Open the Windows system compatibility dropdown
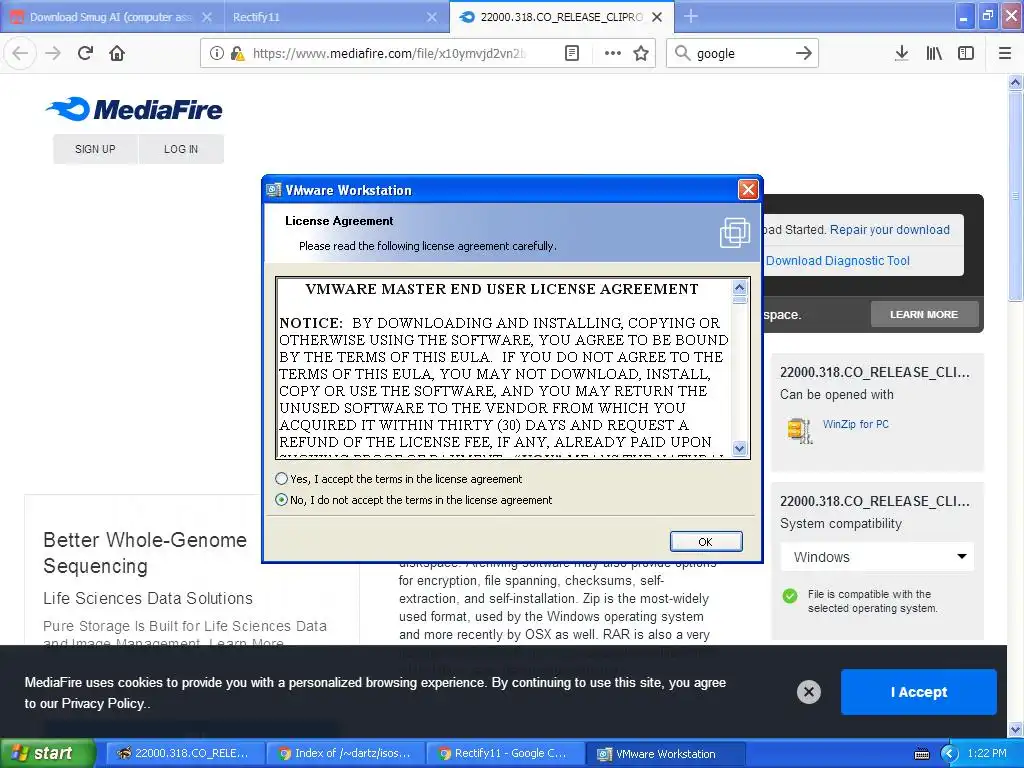The height and width of the screenshot is (768, 1024). (x=877, y=557)
